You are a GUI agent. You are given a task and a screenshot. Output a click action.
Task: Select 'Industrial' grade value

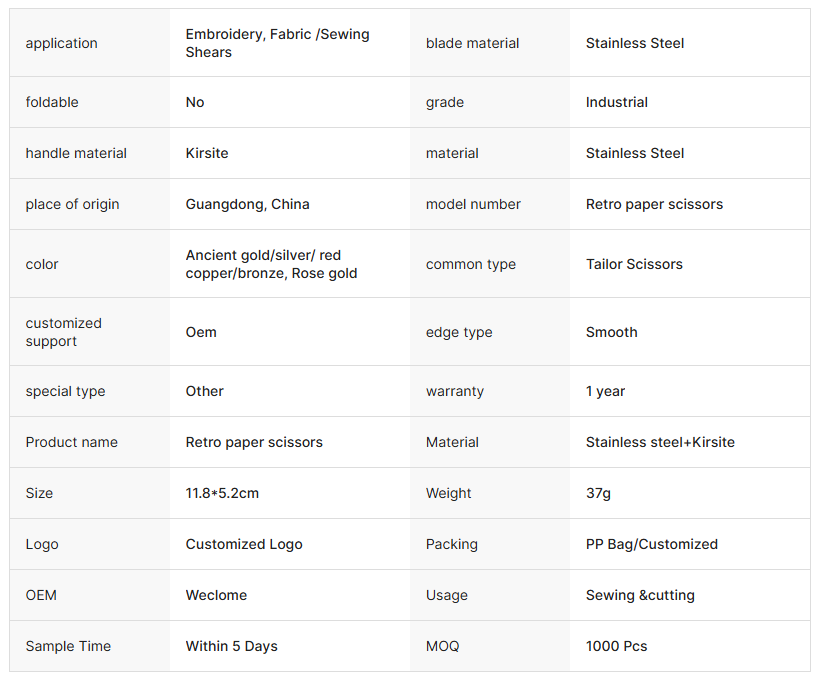617,102
